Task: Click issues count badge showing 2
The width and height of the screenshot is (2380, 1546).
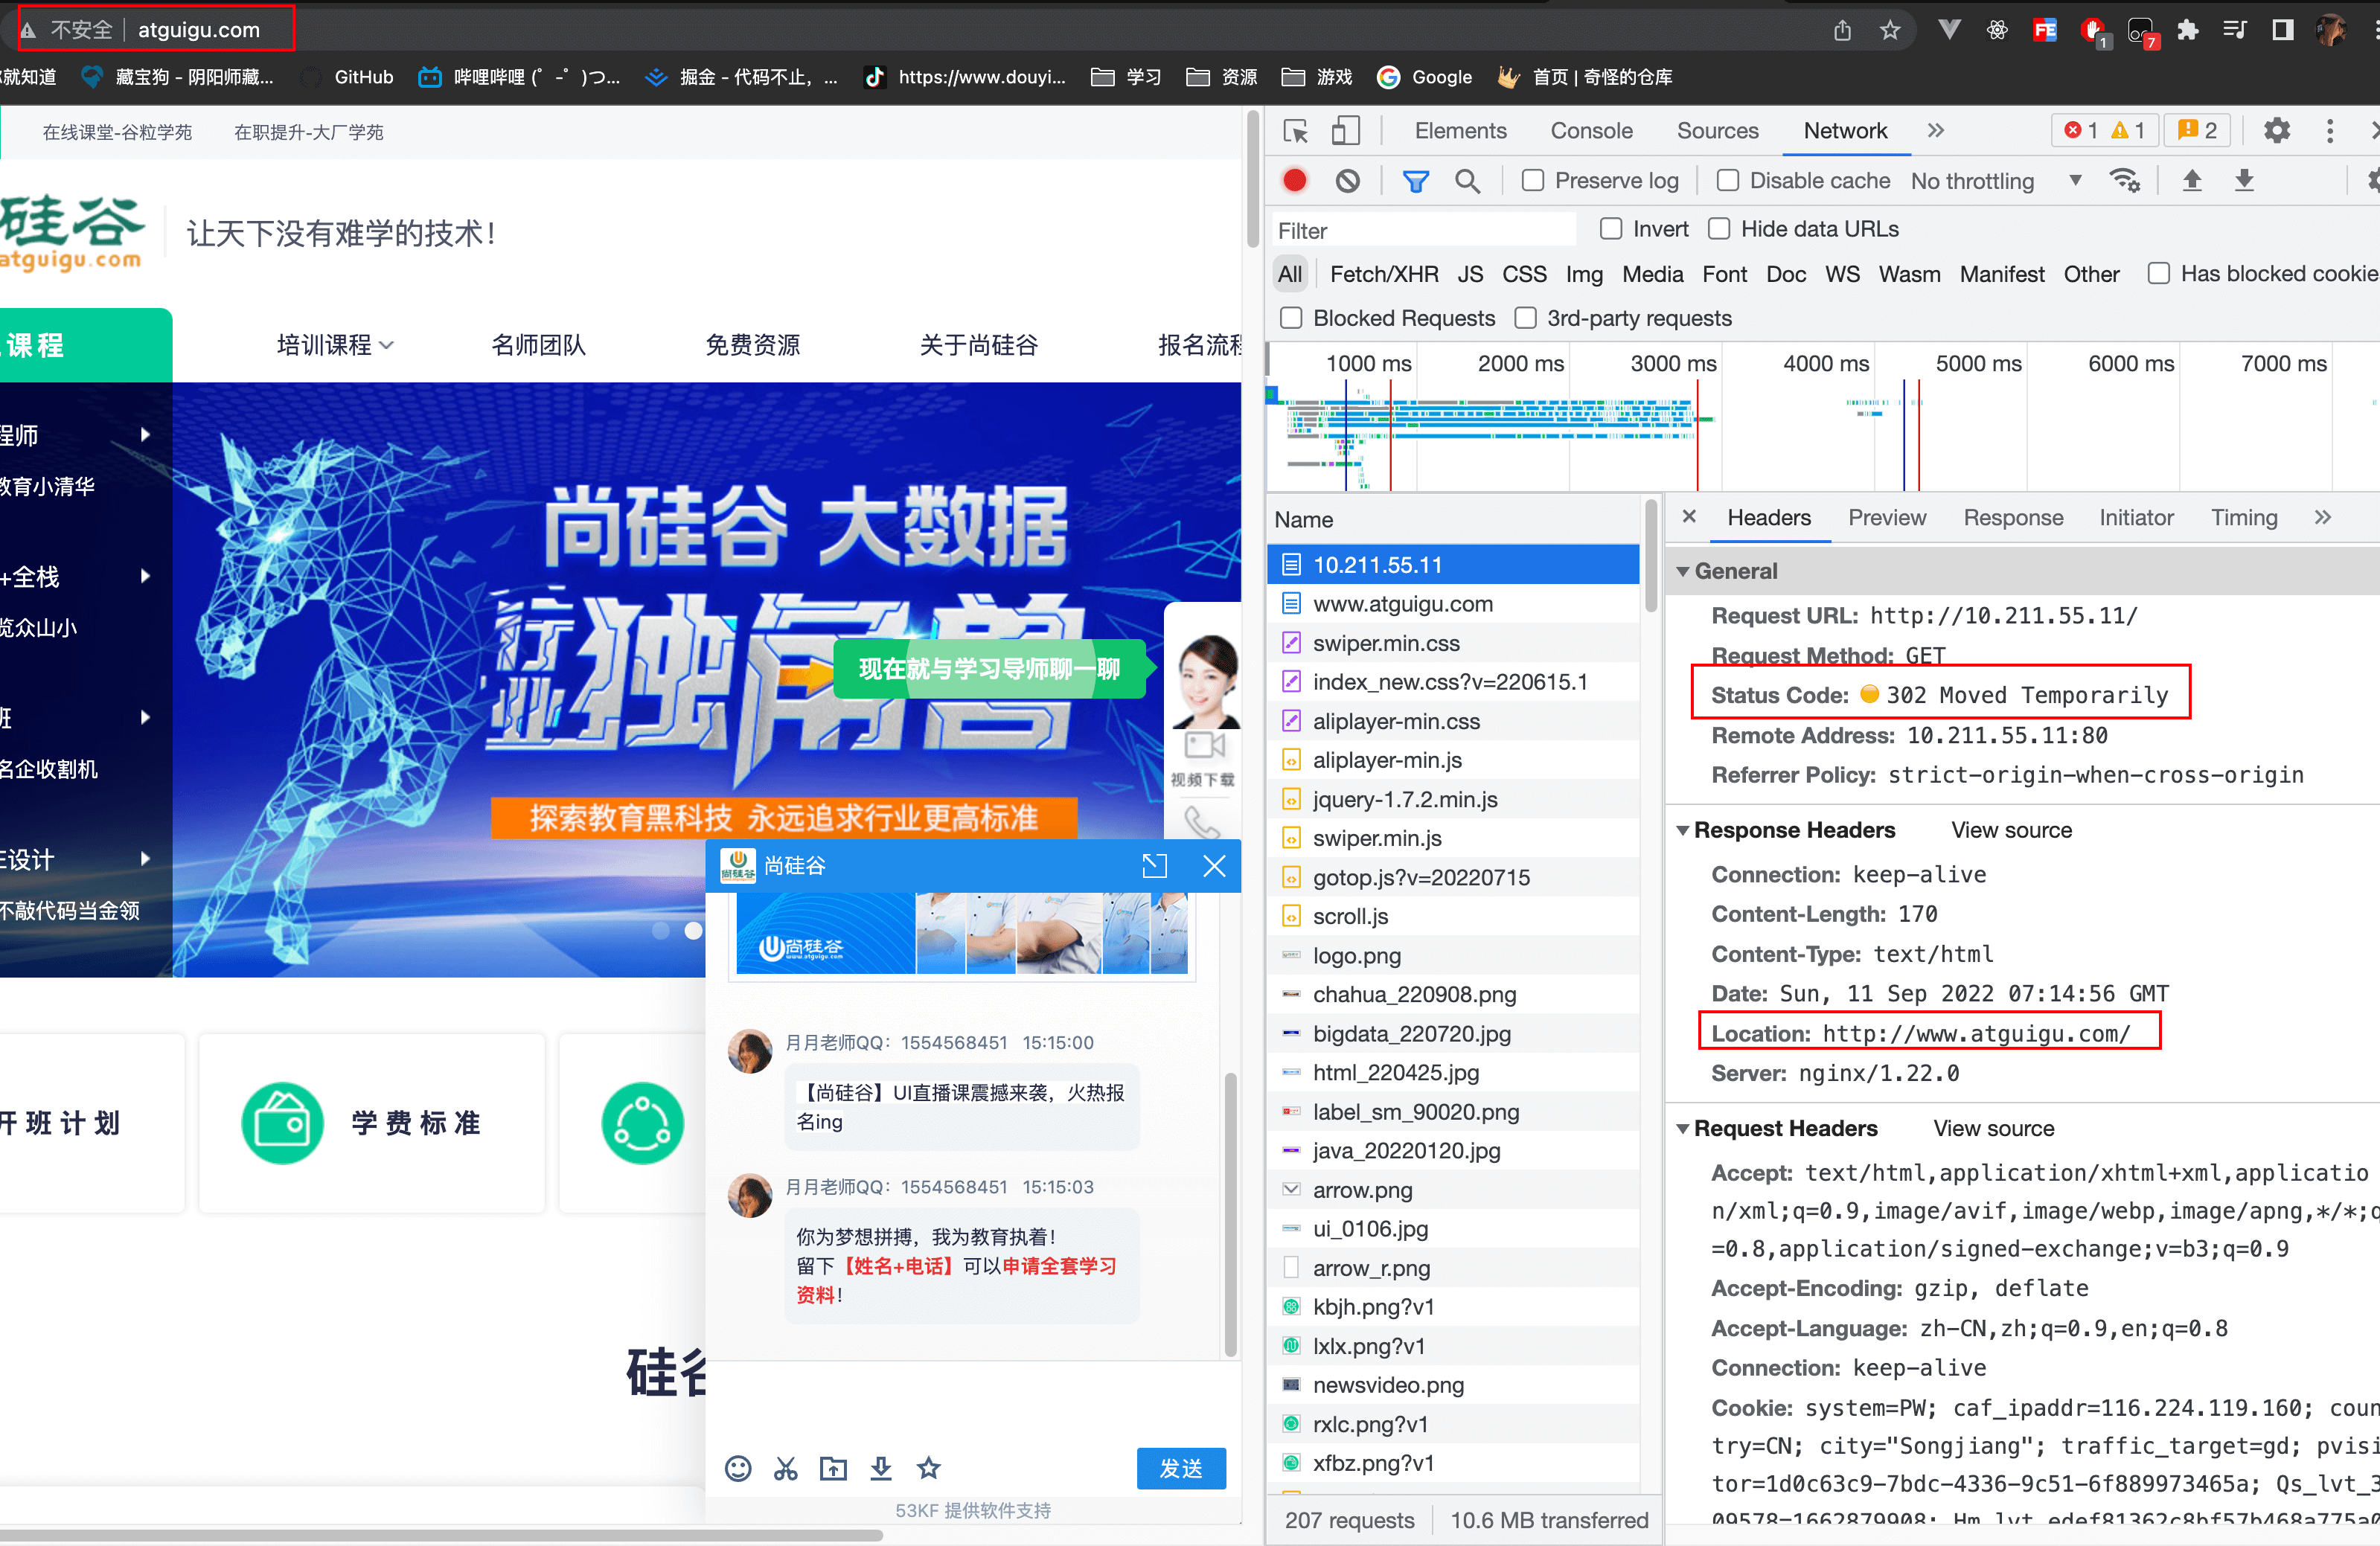Action: click(x=2197, y=131)
